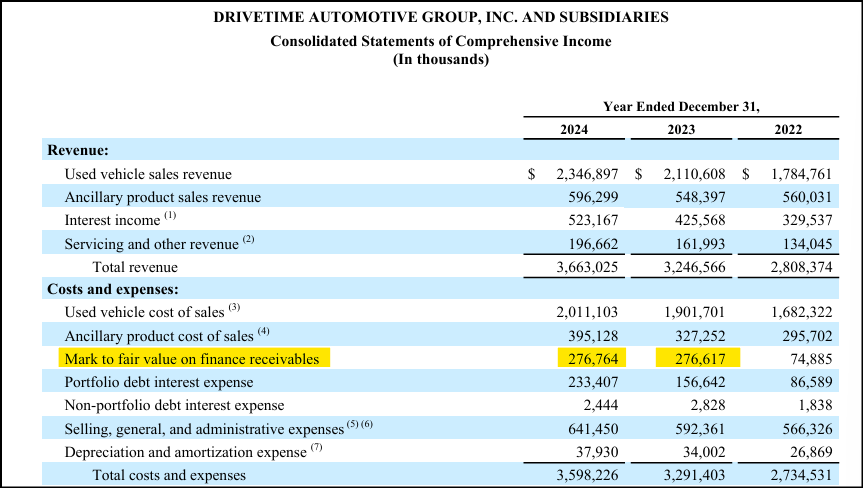Select the 2022 value 1,784,761
This screenshot has height=488, width=863.
tap(801, 174)
